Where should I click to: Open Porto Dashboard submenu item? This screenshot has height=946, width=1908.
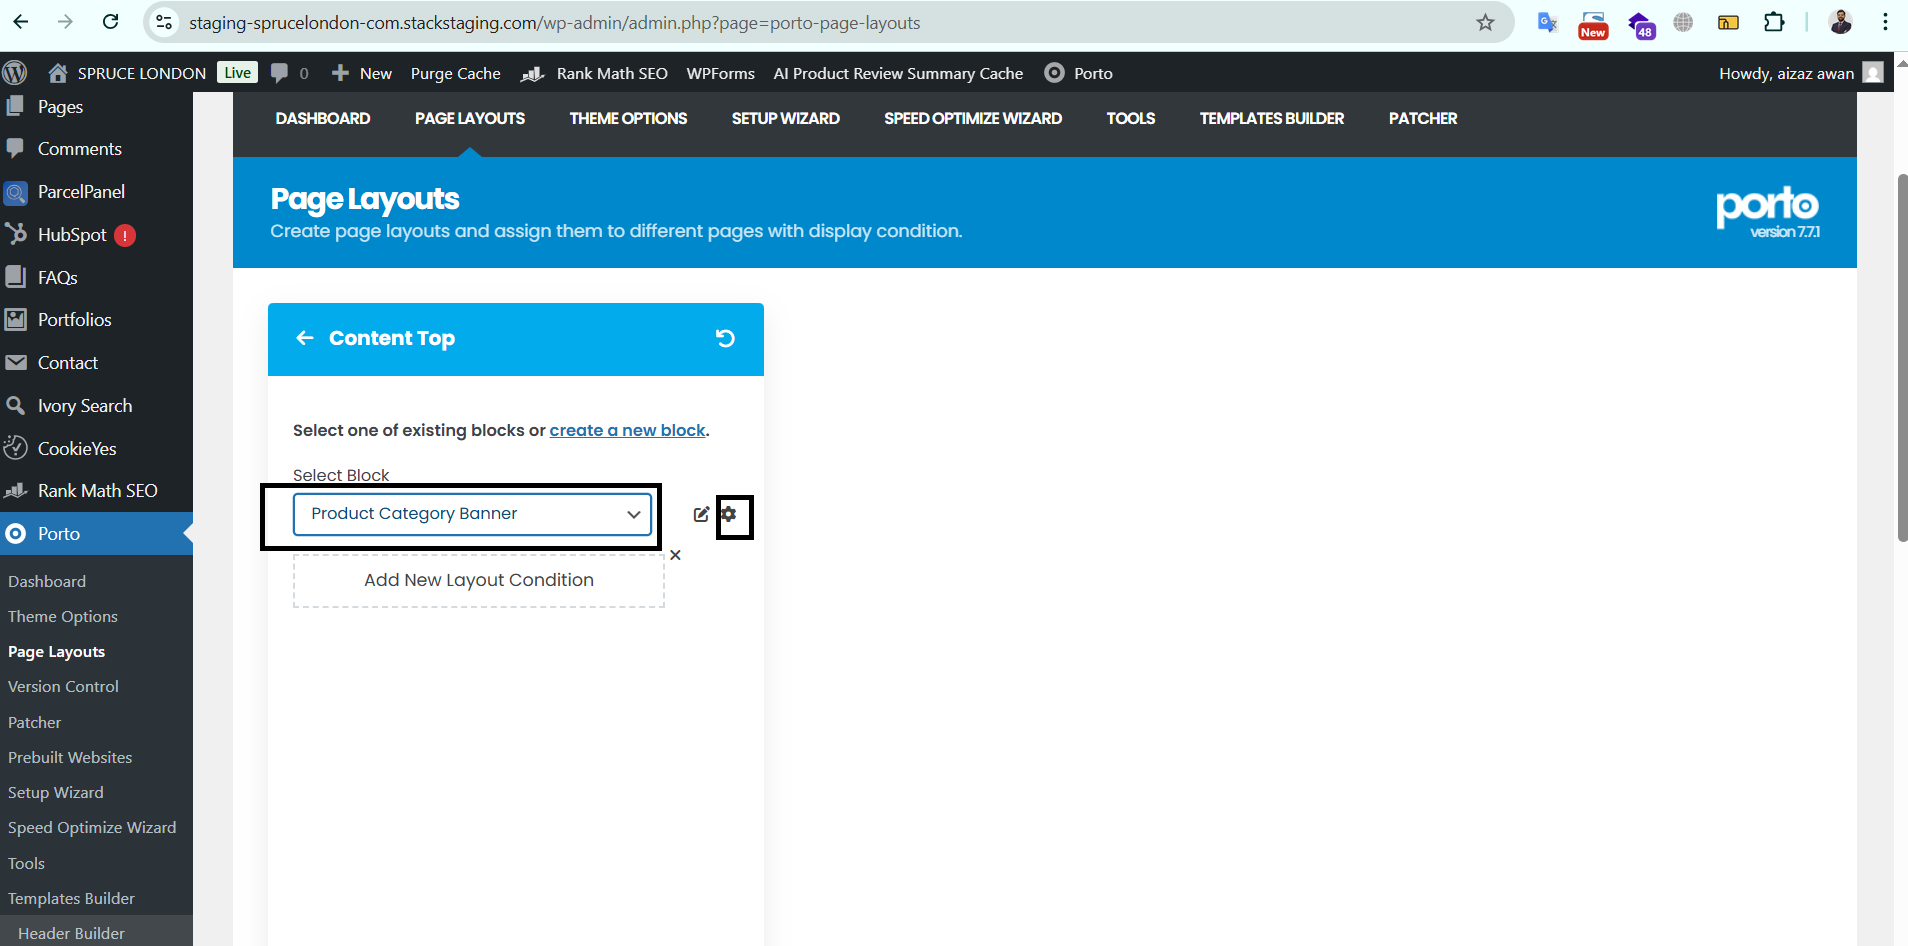coord(47,582)
